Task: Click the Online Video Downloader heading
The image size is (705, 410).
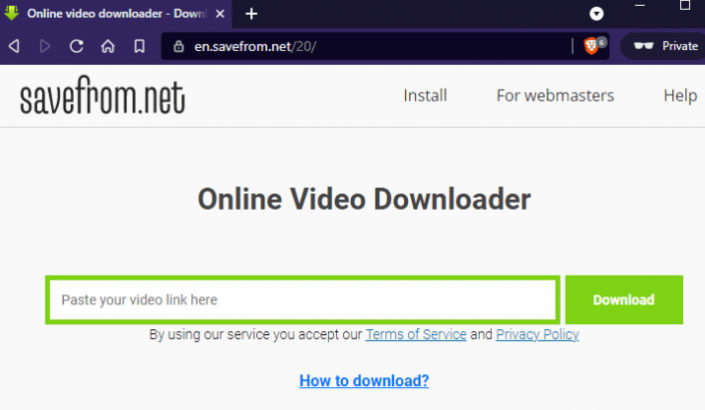Action: point(364,199)
